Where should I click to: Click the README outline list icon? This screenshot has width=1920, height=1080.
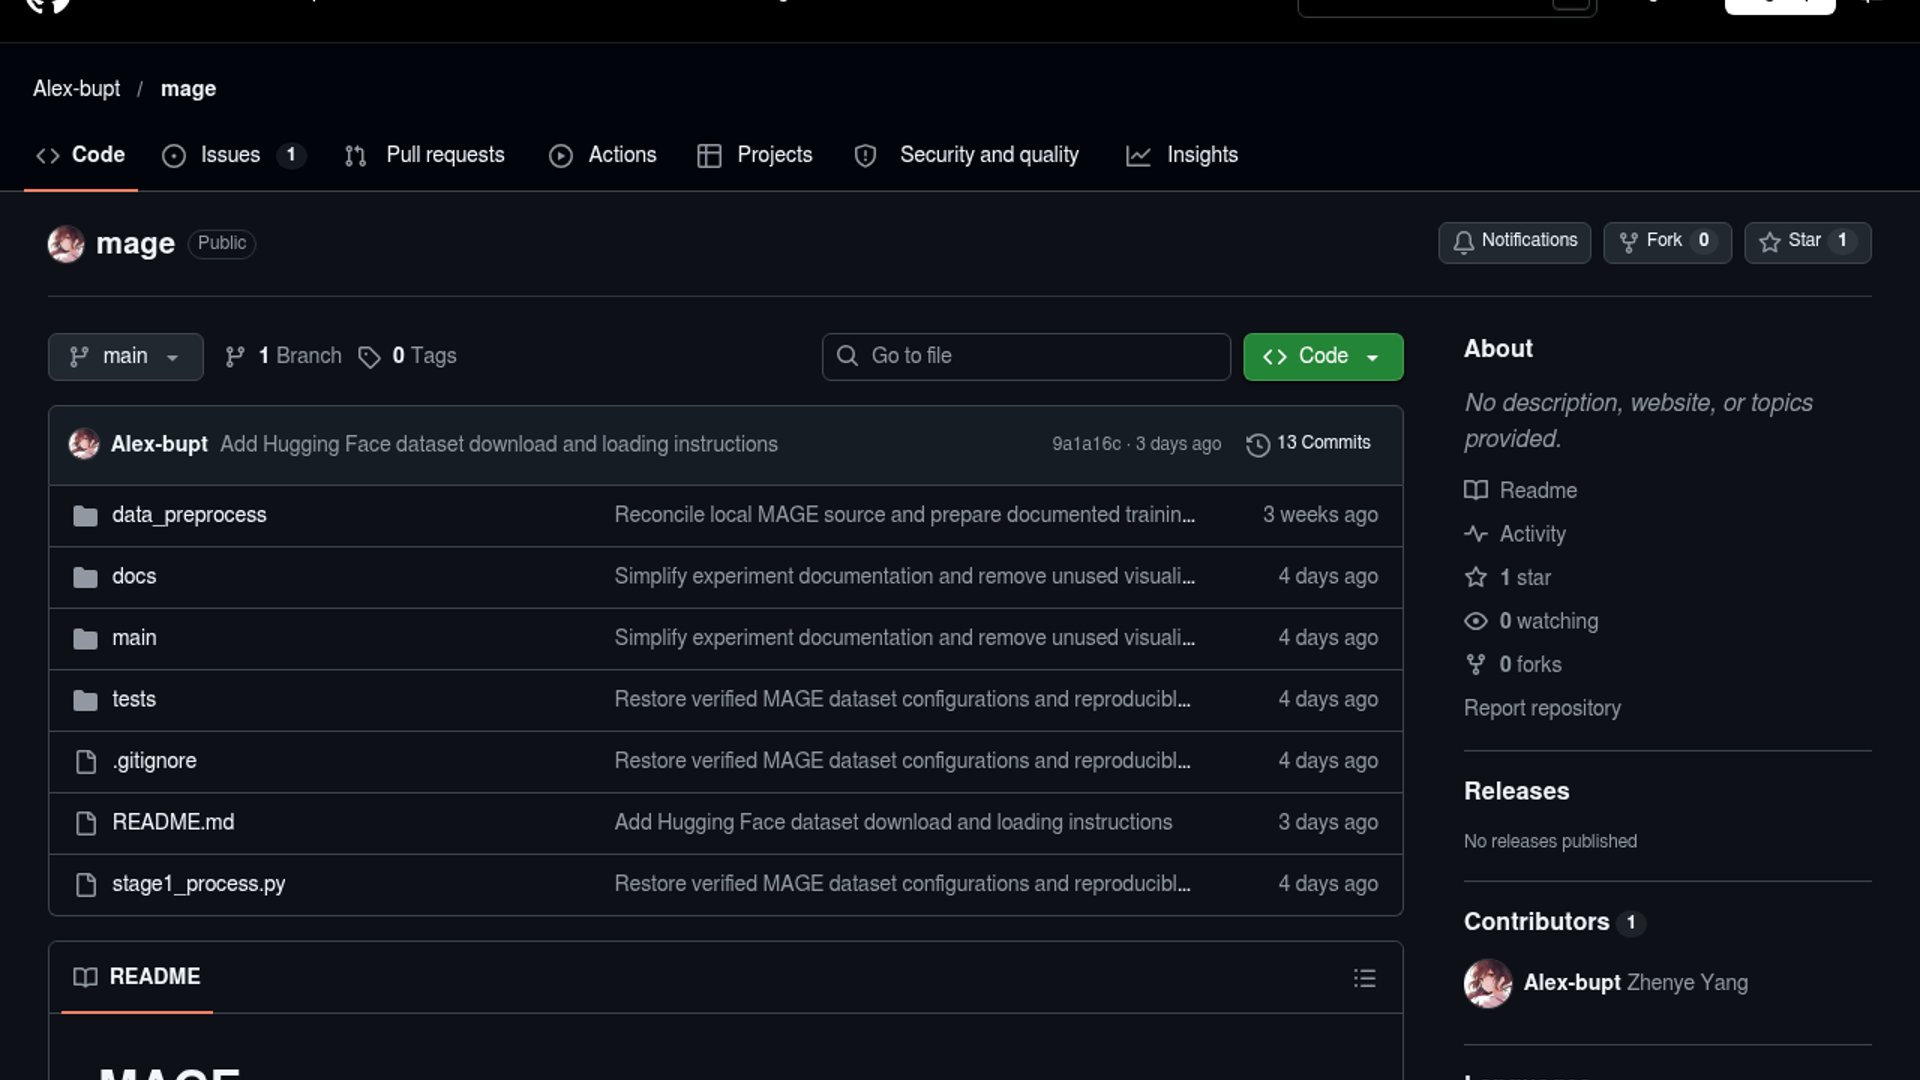click(x=1365, y=978)
